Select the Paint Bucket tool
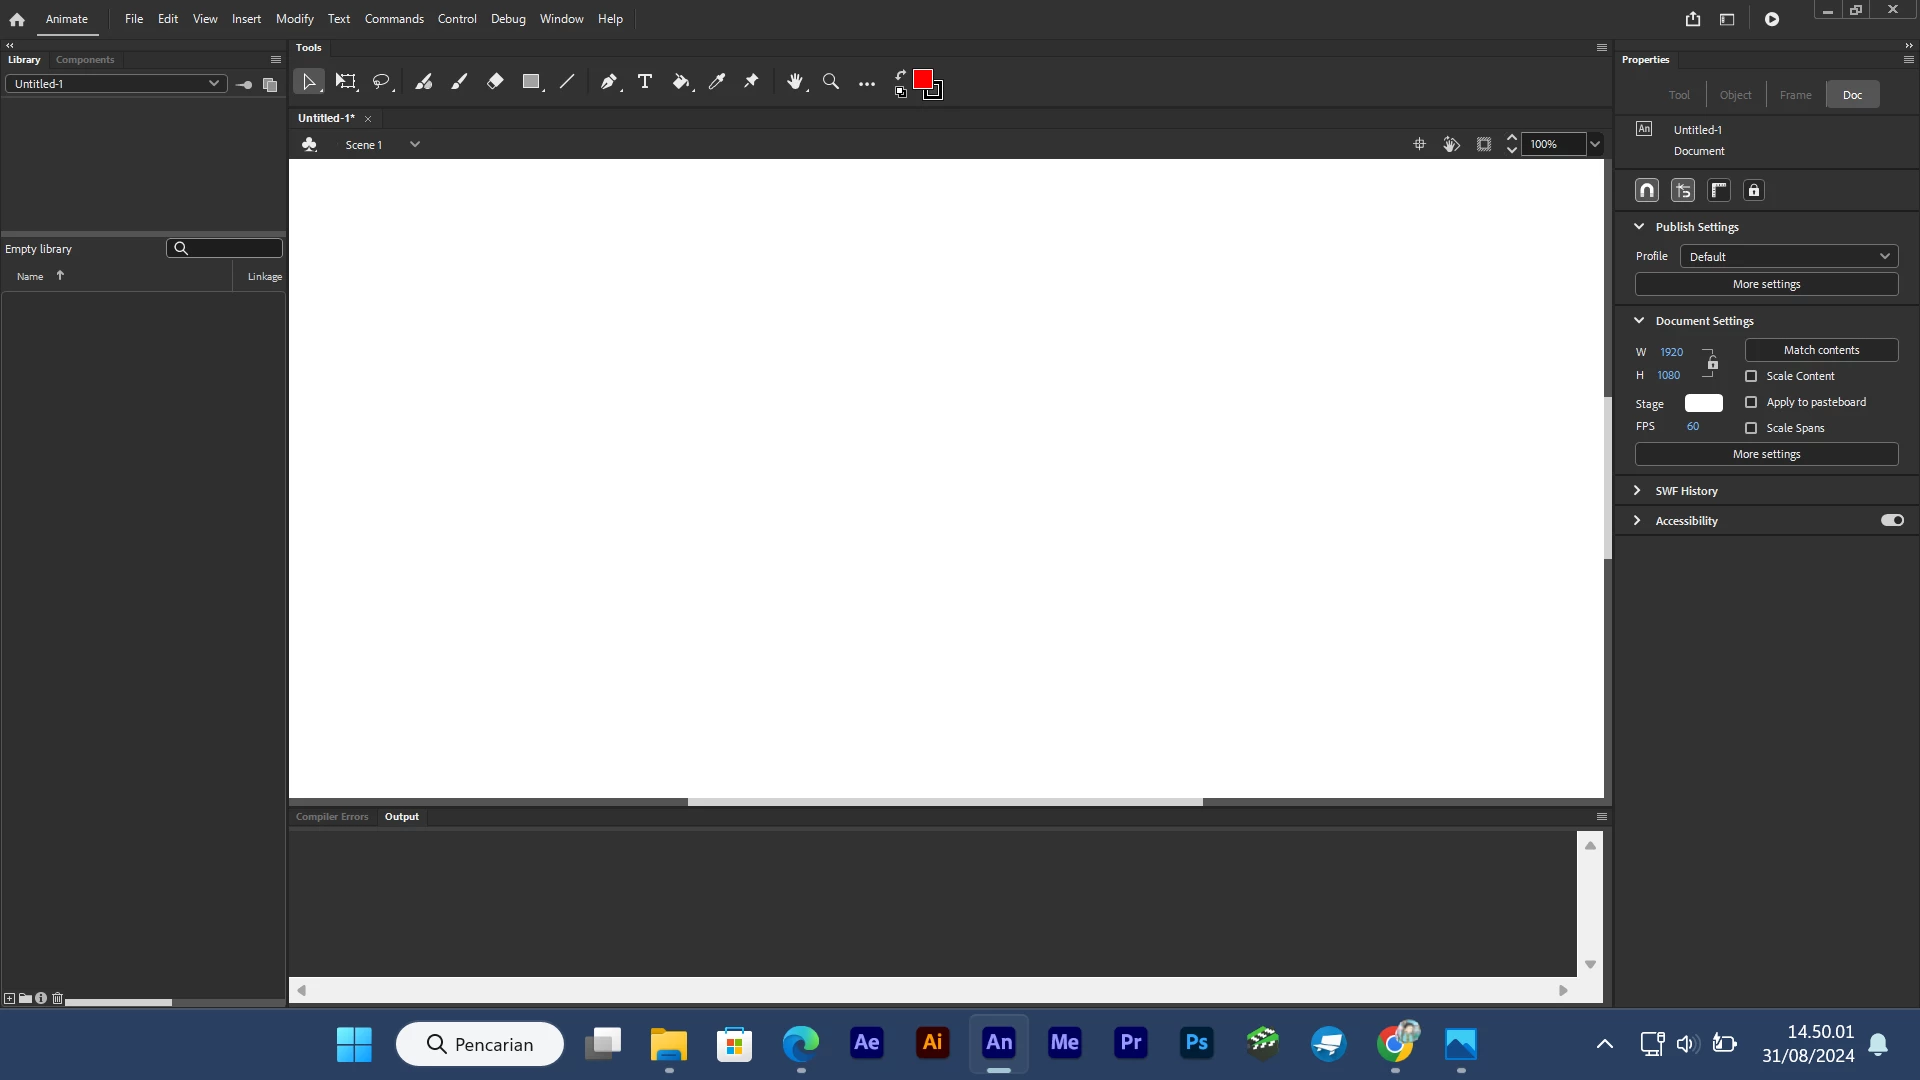This screenshot has width=1920, height=1080. click(681, 82)
